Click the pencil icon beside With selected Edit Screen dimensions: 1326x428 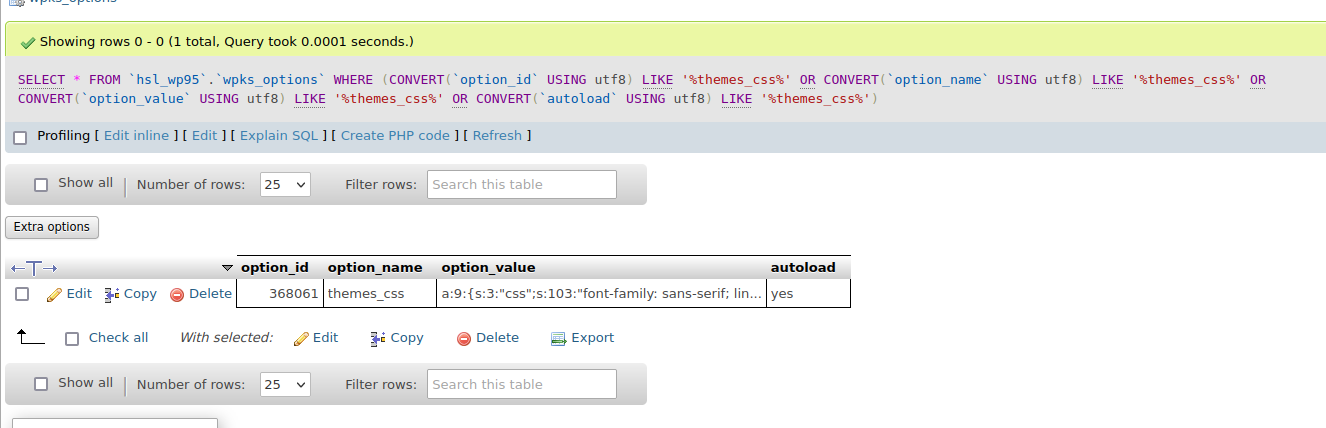tap(301, 339)
